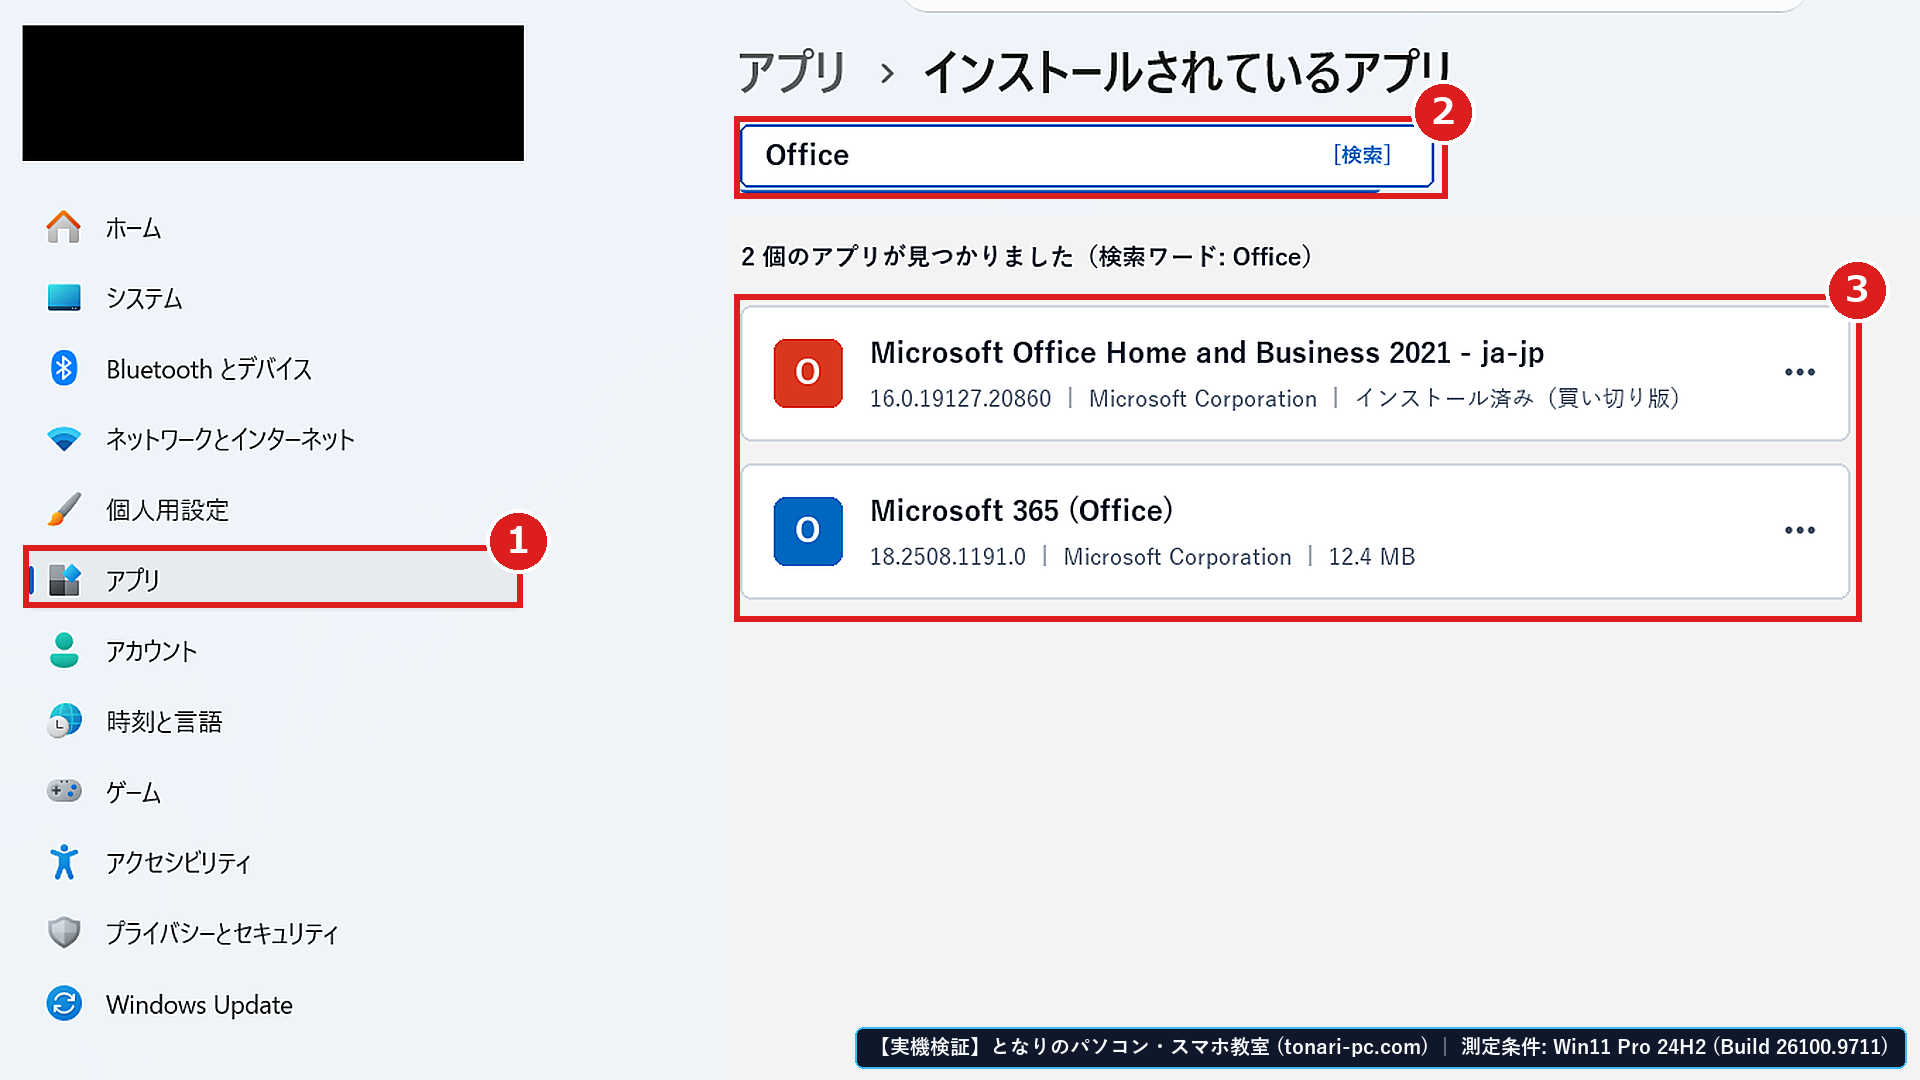Open アカウント settings page
Image resolution: width=1920 pixels, height=1080 pixels.
click(x=152, y=651)
